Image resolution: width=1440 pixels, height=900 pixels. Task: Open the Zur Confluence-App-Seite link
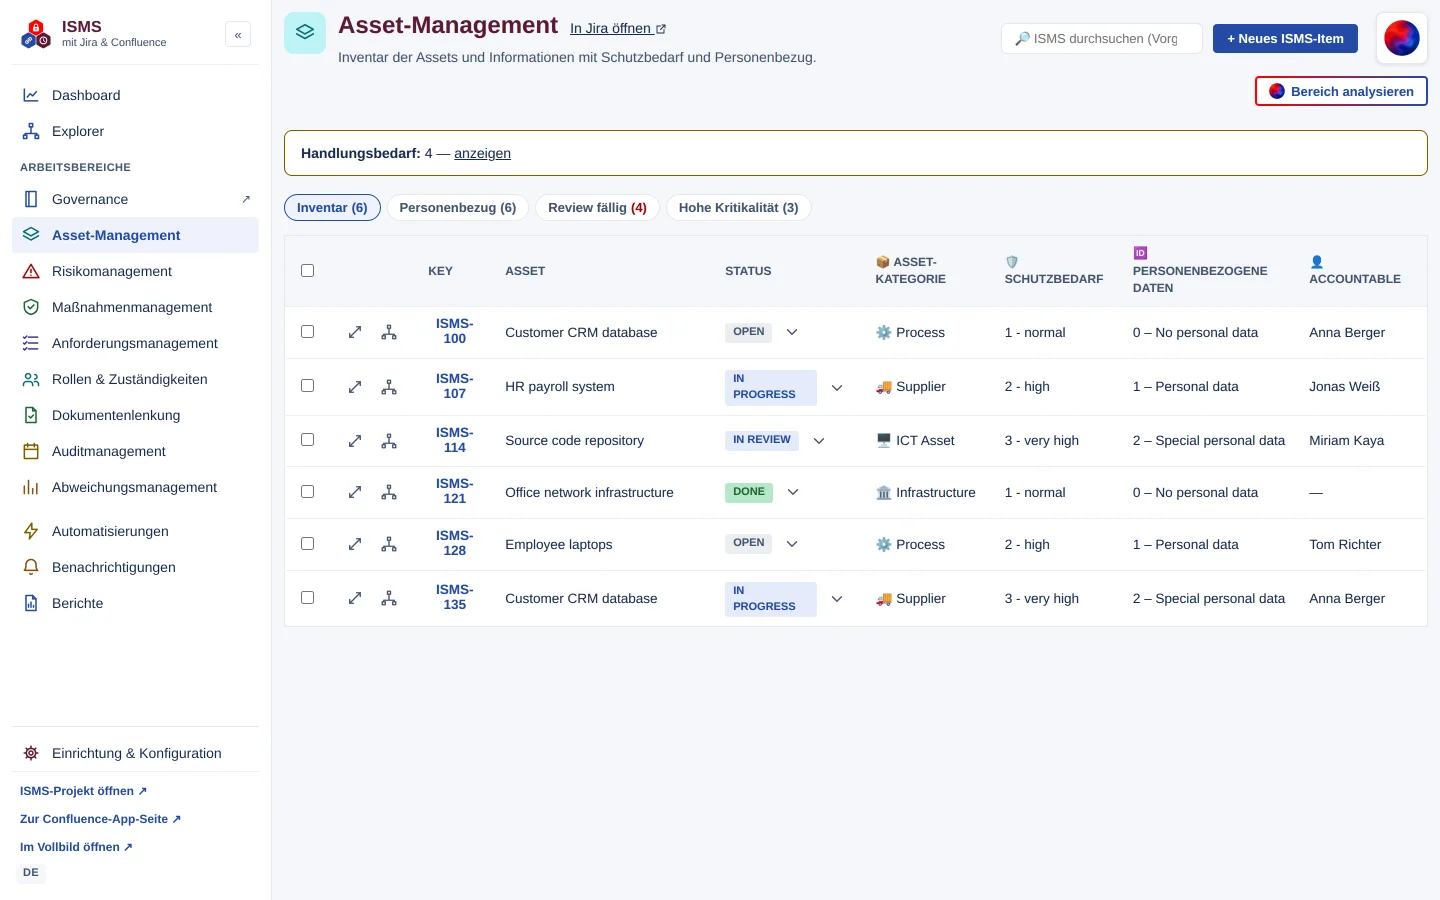click(x=101, y=819)
